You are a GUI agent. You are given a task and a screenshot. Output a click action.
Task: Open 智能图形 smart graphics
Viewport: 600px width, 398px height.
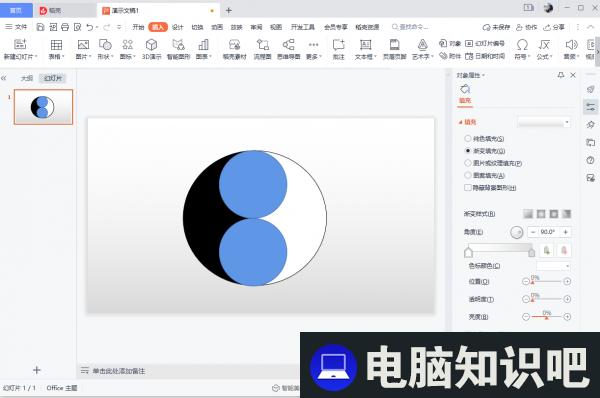[178, 45]
